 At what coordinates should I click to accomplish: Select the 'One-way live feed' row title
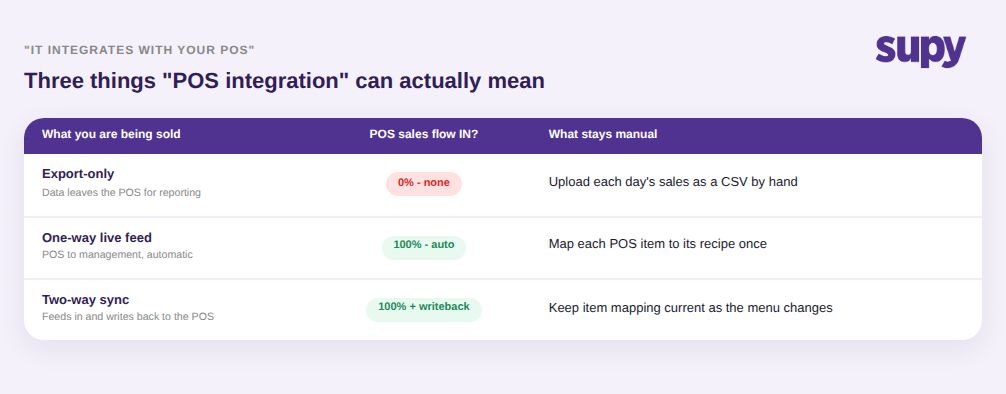point(97,238)
